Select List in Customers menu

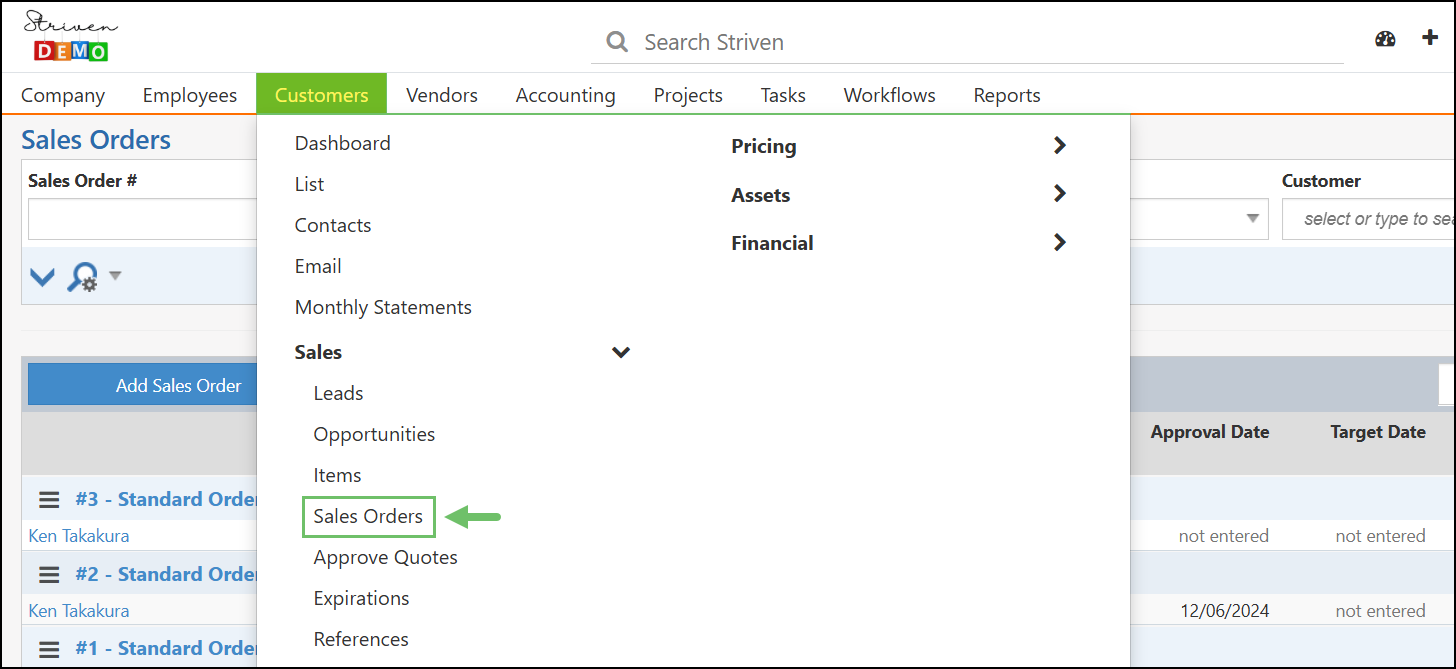coord(310,184)
